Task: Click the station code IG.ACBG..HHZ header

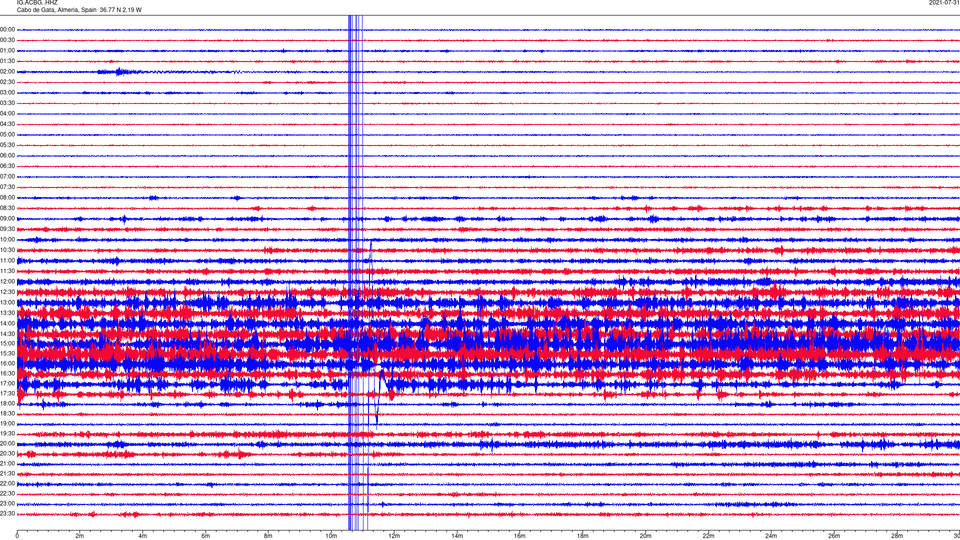Action: tap(37, 2)
